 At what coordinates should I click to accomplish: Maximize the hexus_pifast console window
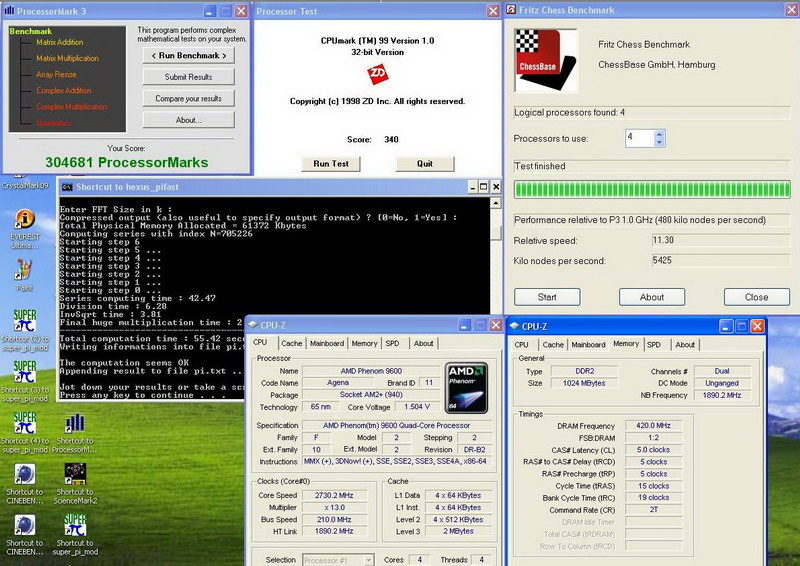[484, 187]
